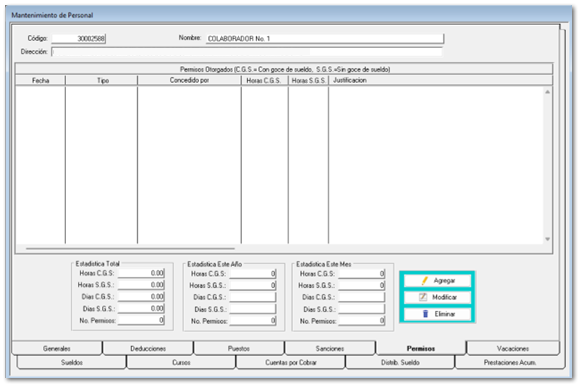Open the Deducciones tab
Image resolution: width=581 pixels, height=387 pixels.
click(x=148, y=348)
